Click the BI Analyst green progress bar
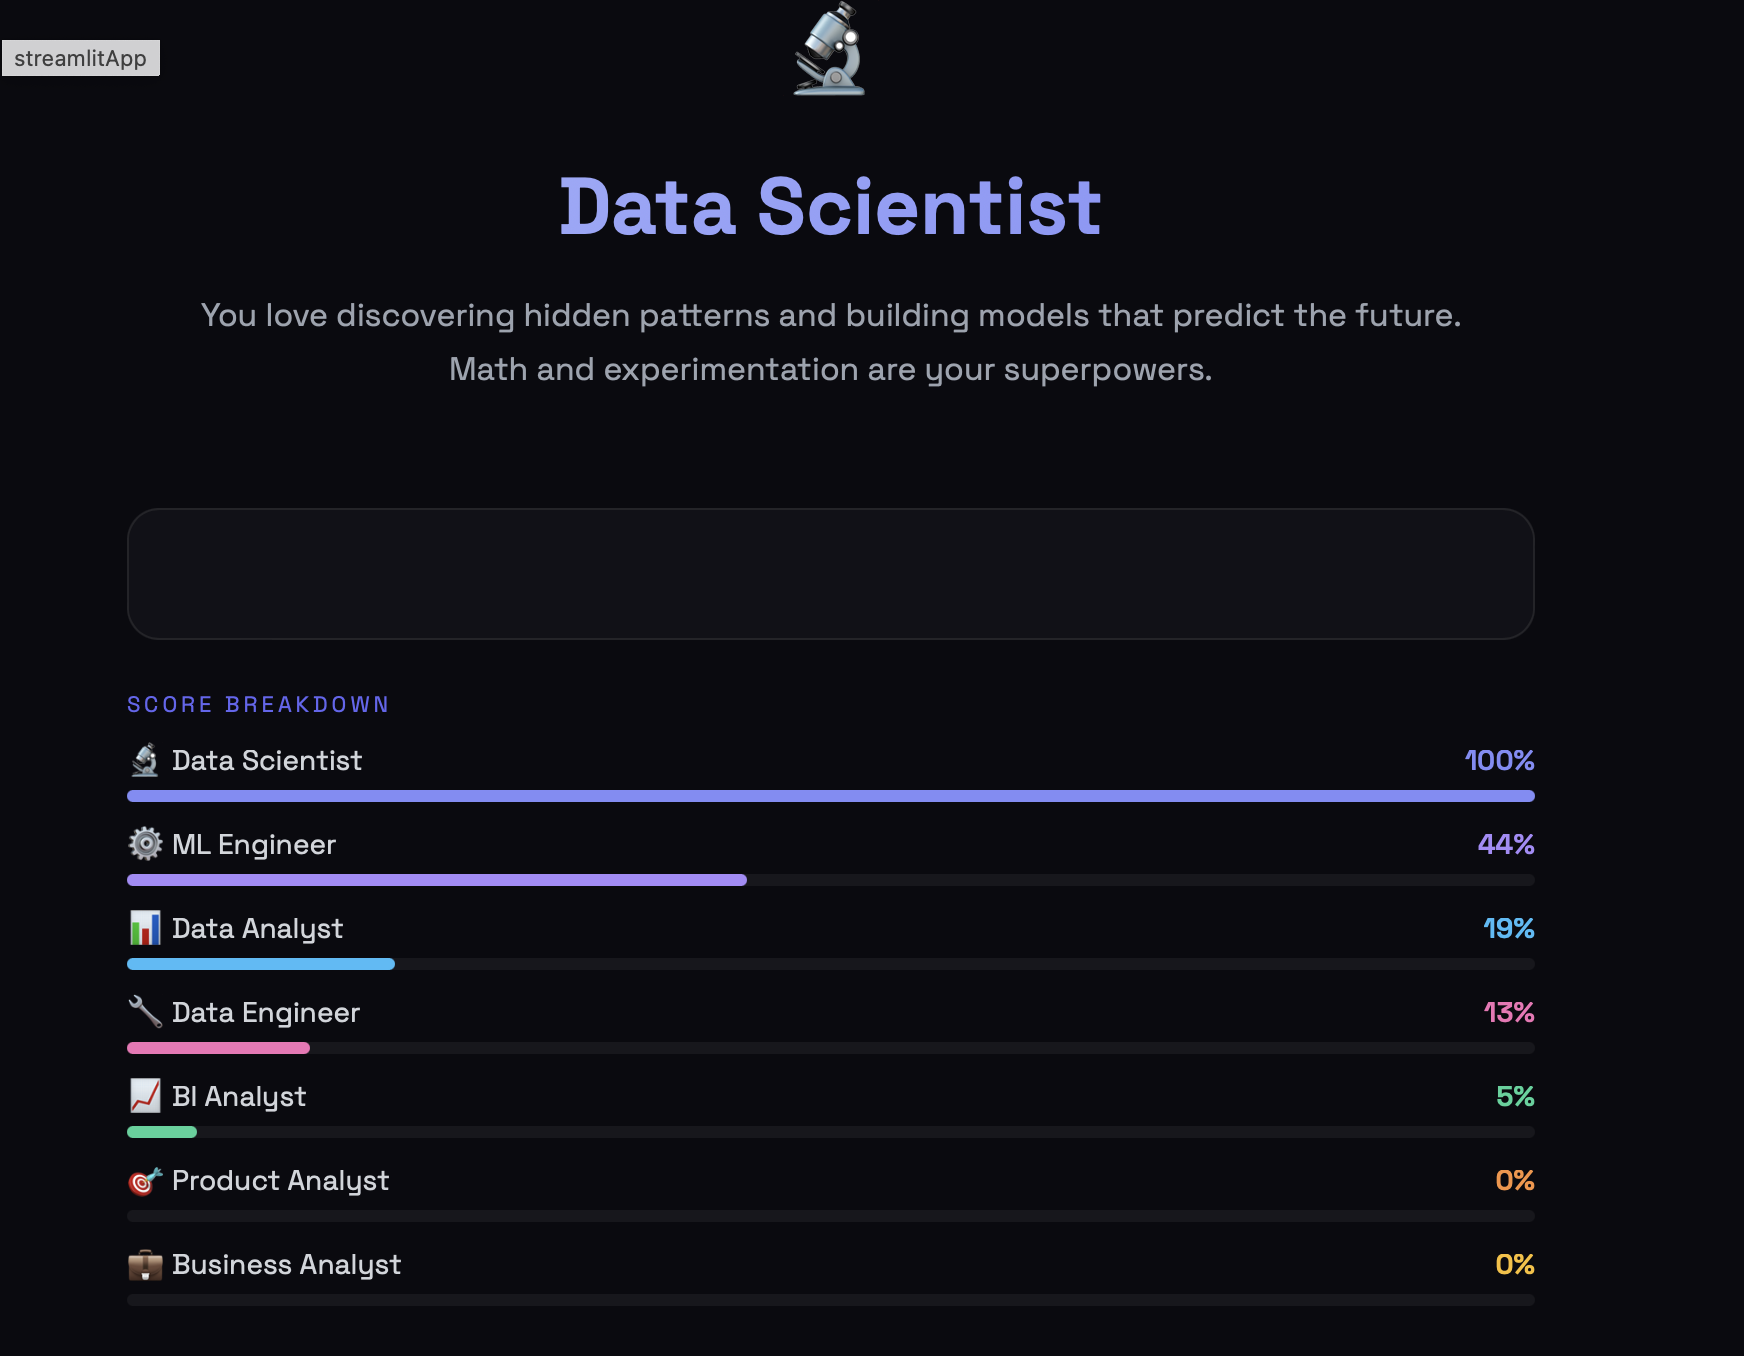1744x1356 pixels. coord(162,1132)
